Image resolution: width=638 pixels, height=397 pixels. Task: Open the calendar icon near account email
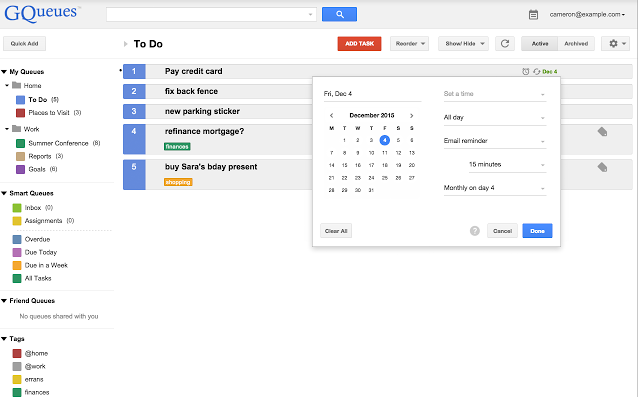pyautogui.click(x=533, y=15)
